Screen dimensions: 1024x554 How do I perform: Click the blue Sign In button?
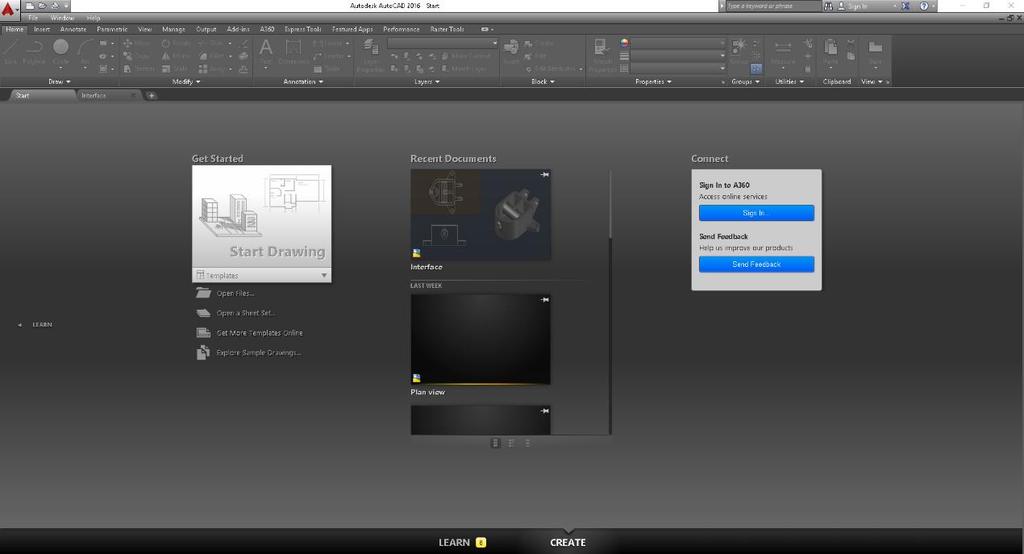click(x=756, y=213)
